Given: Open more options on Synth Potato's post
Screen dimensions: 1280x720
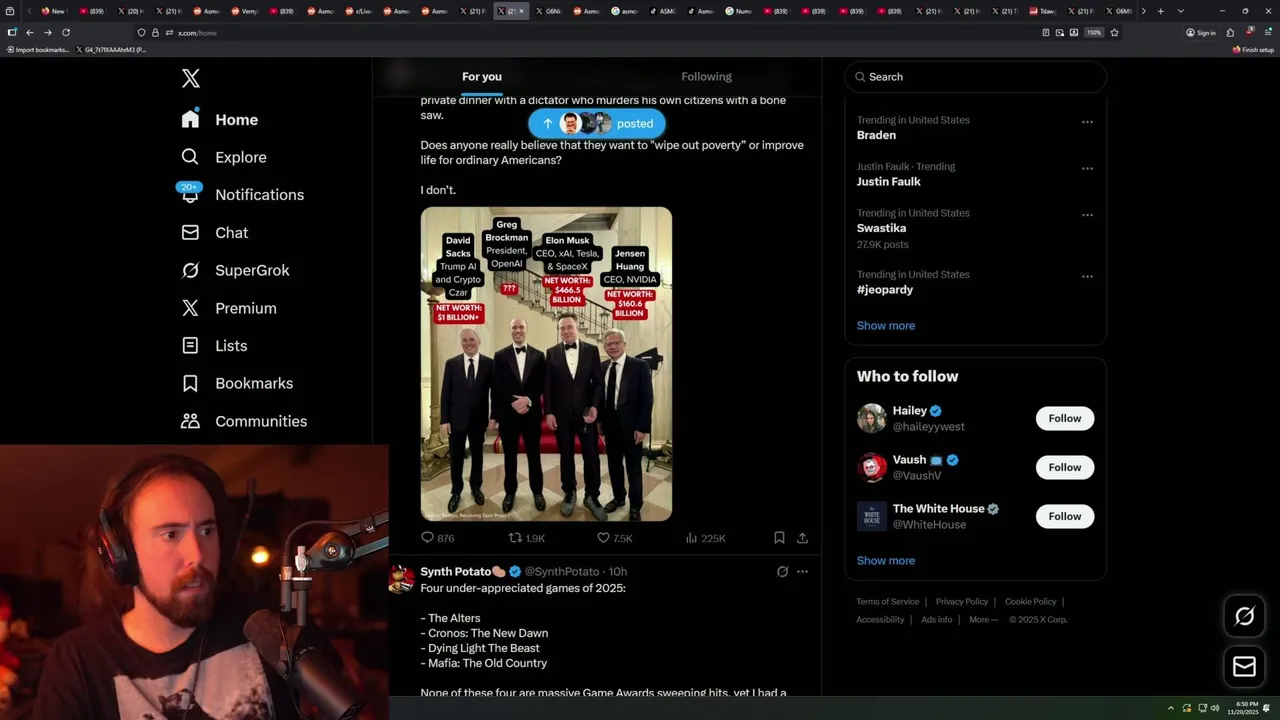Looking at the screenshot, I should tap(802, 572).
